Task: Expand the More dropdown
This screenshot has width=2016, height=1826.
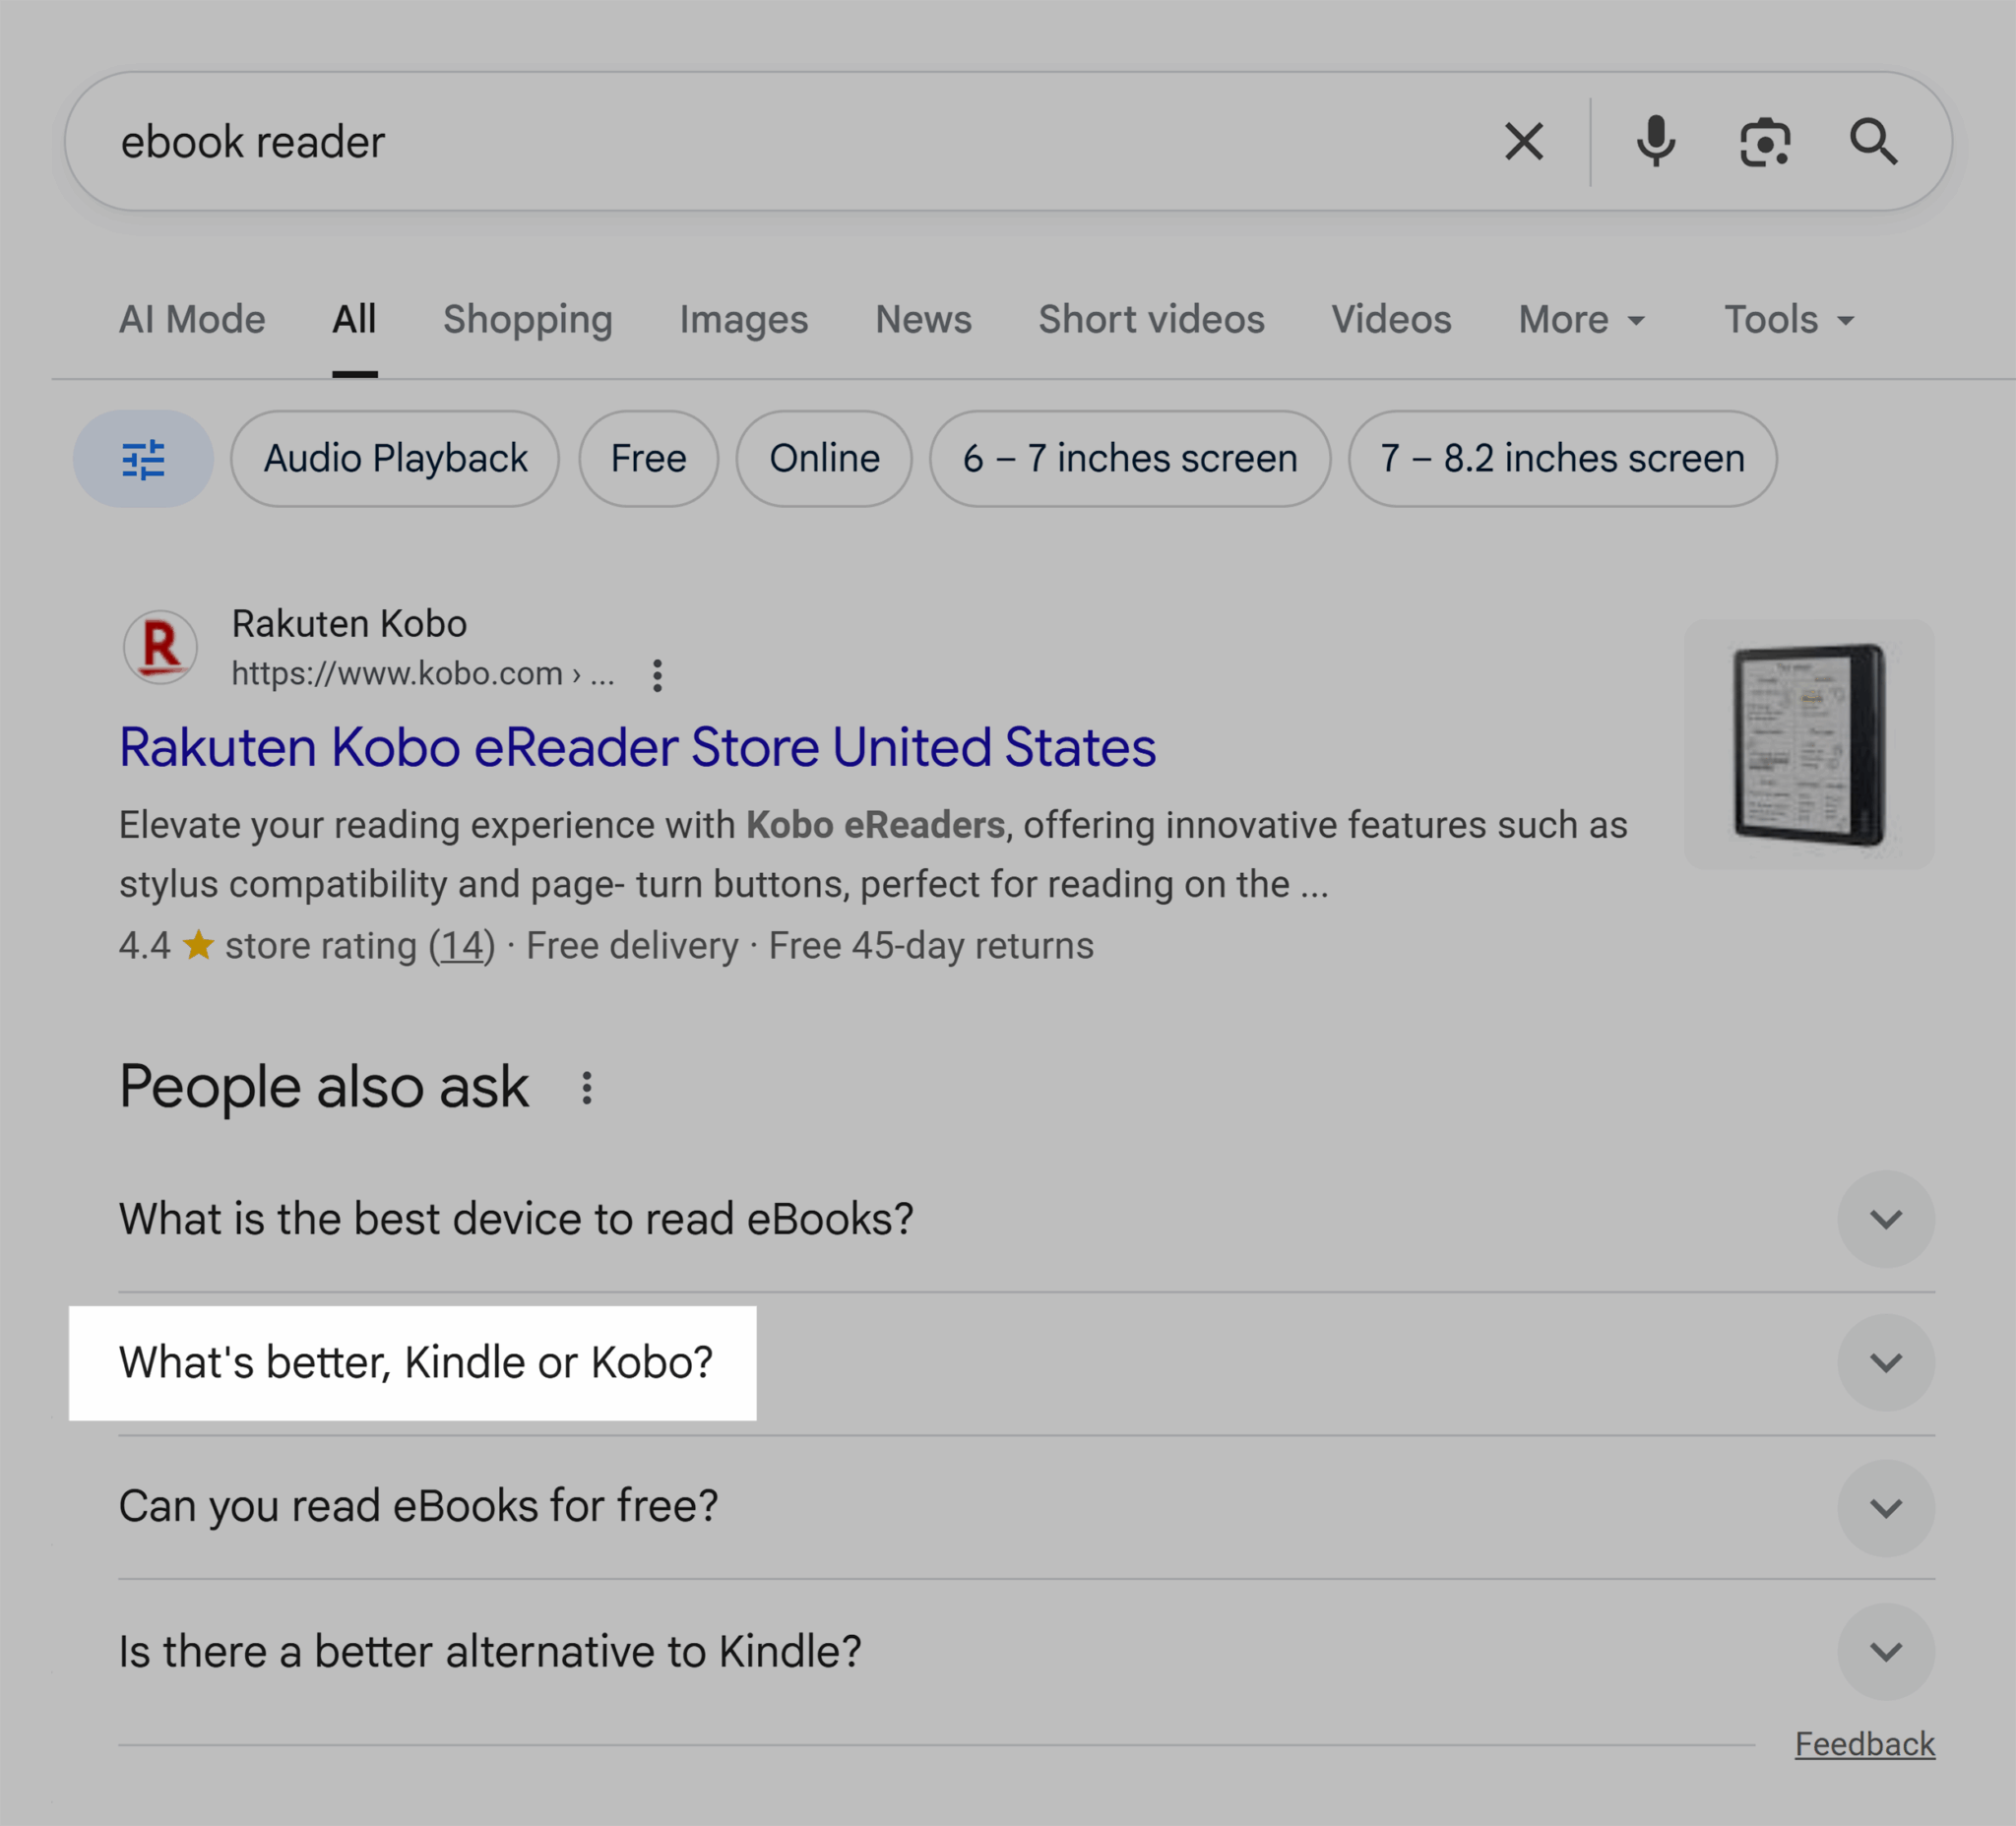Action: (x=1582, y=320)
